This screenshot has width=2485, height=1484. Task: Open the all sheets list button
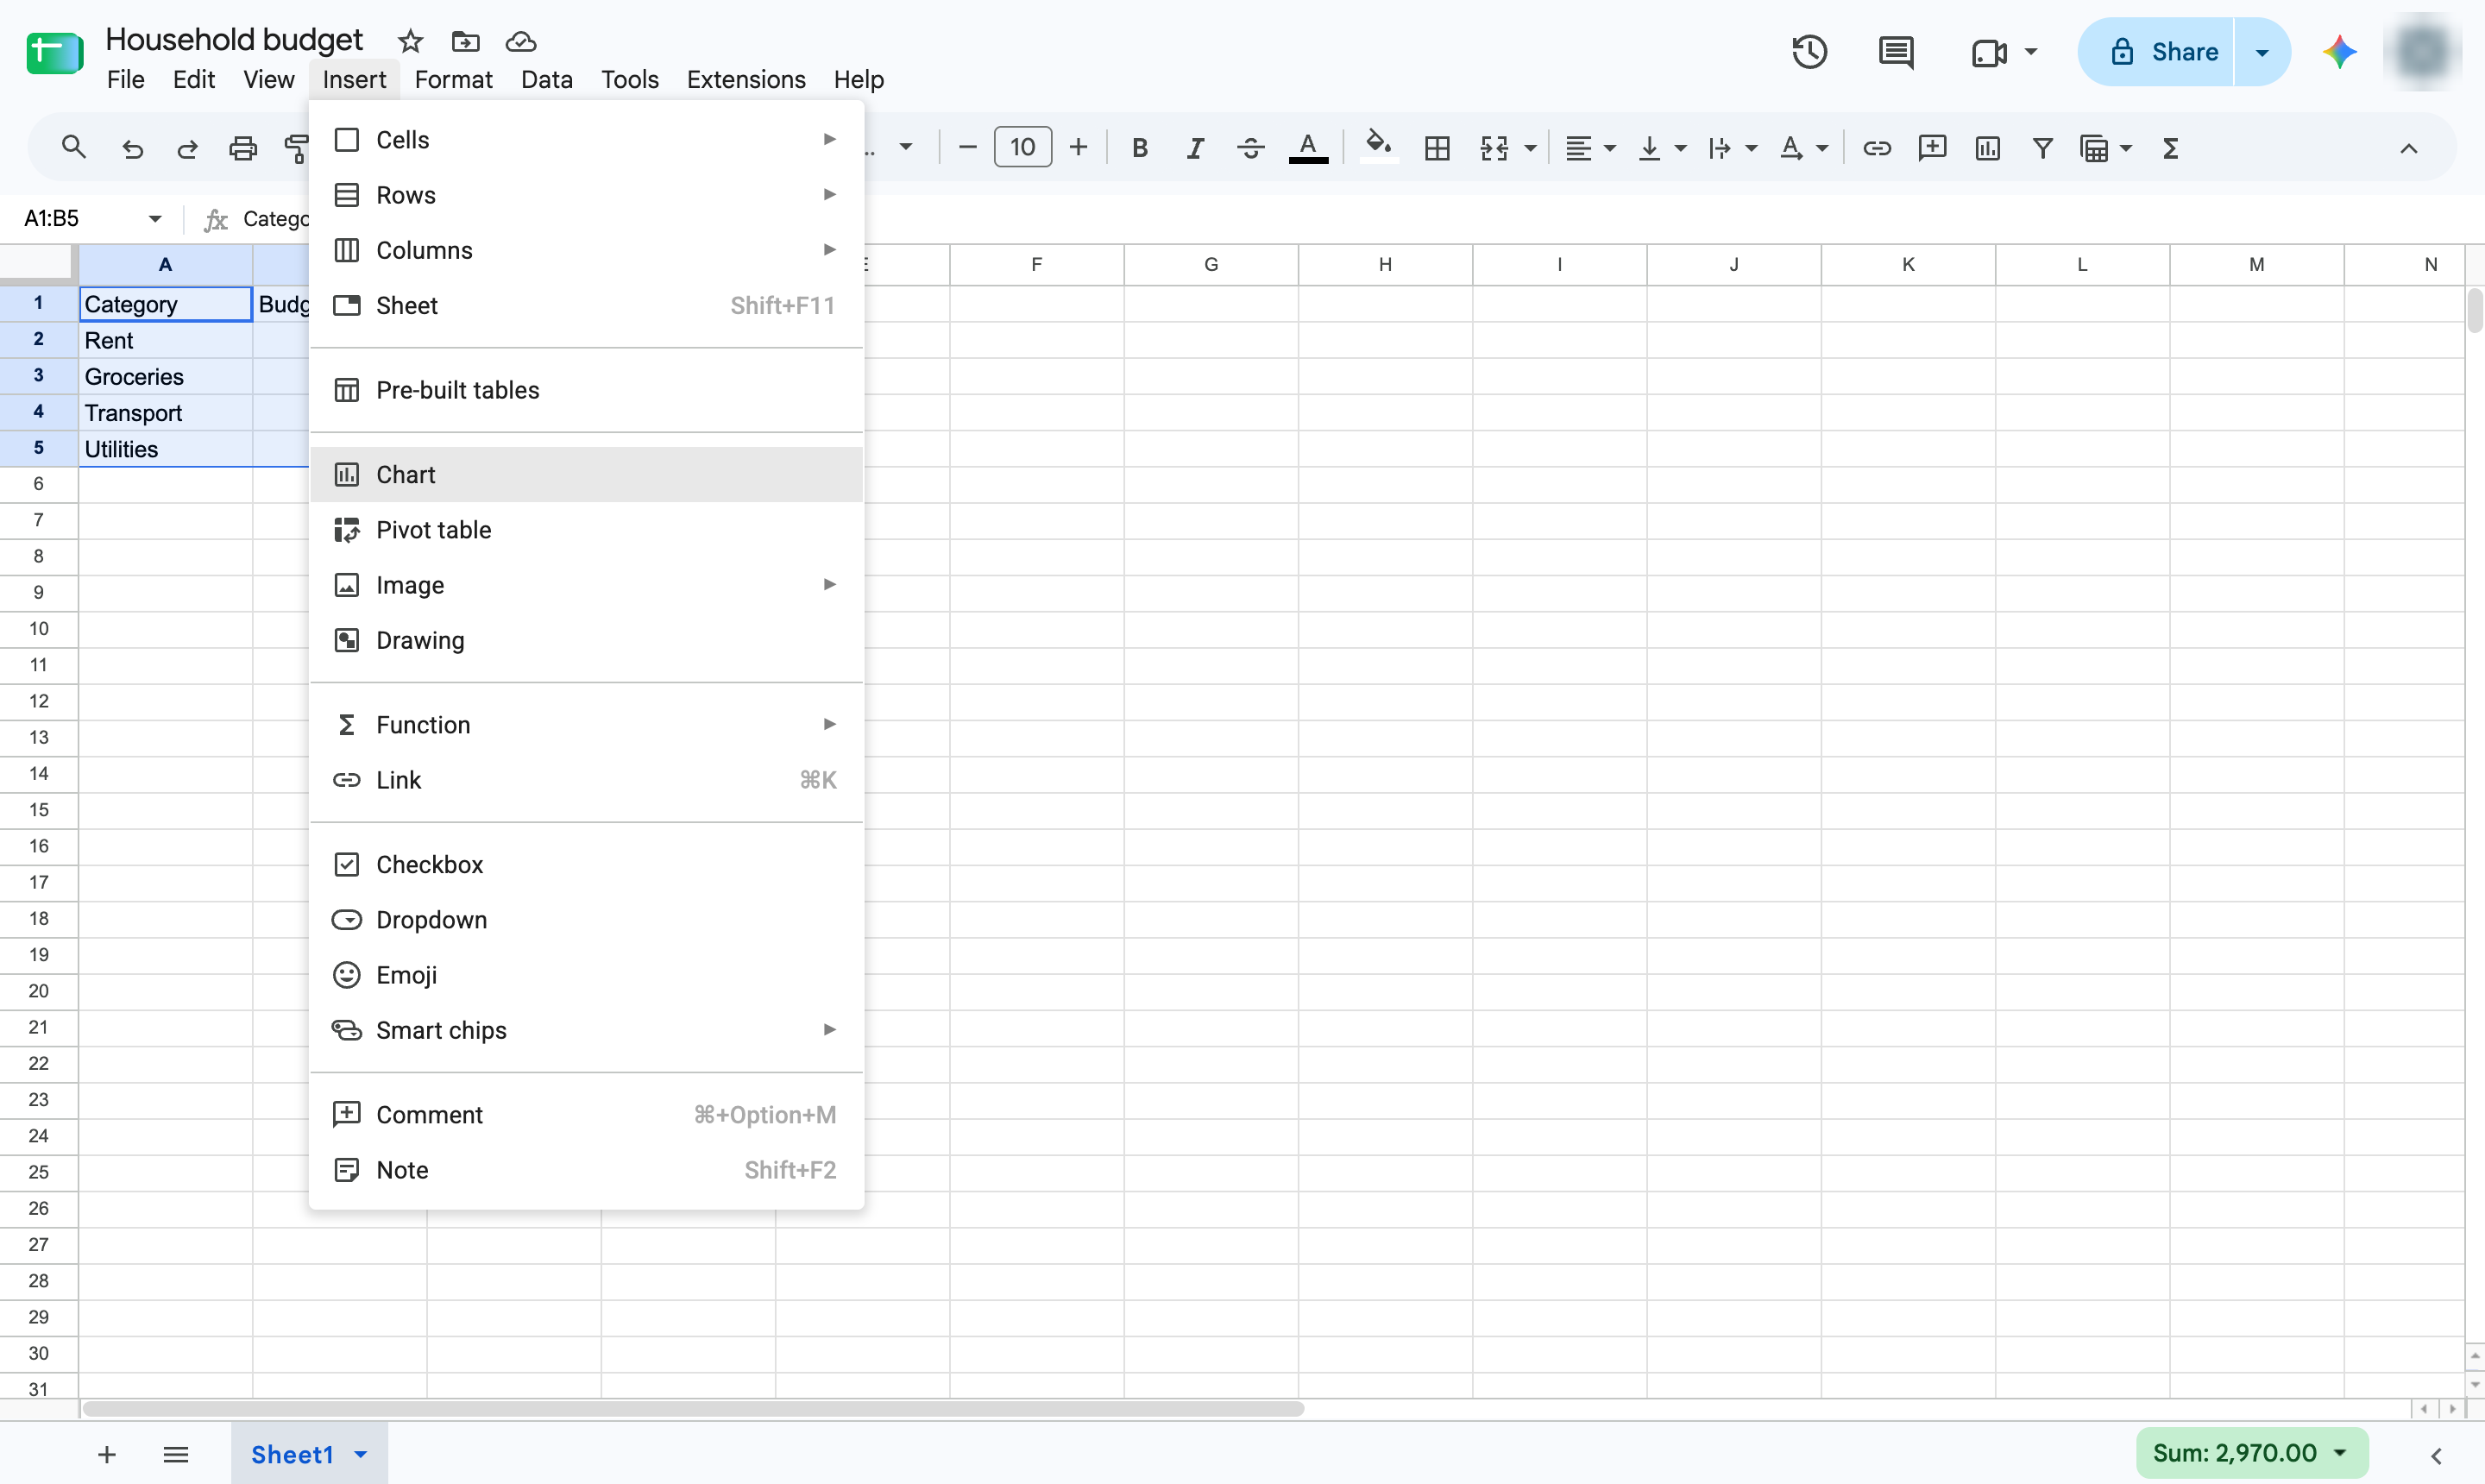[176, 1454]
